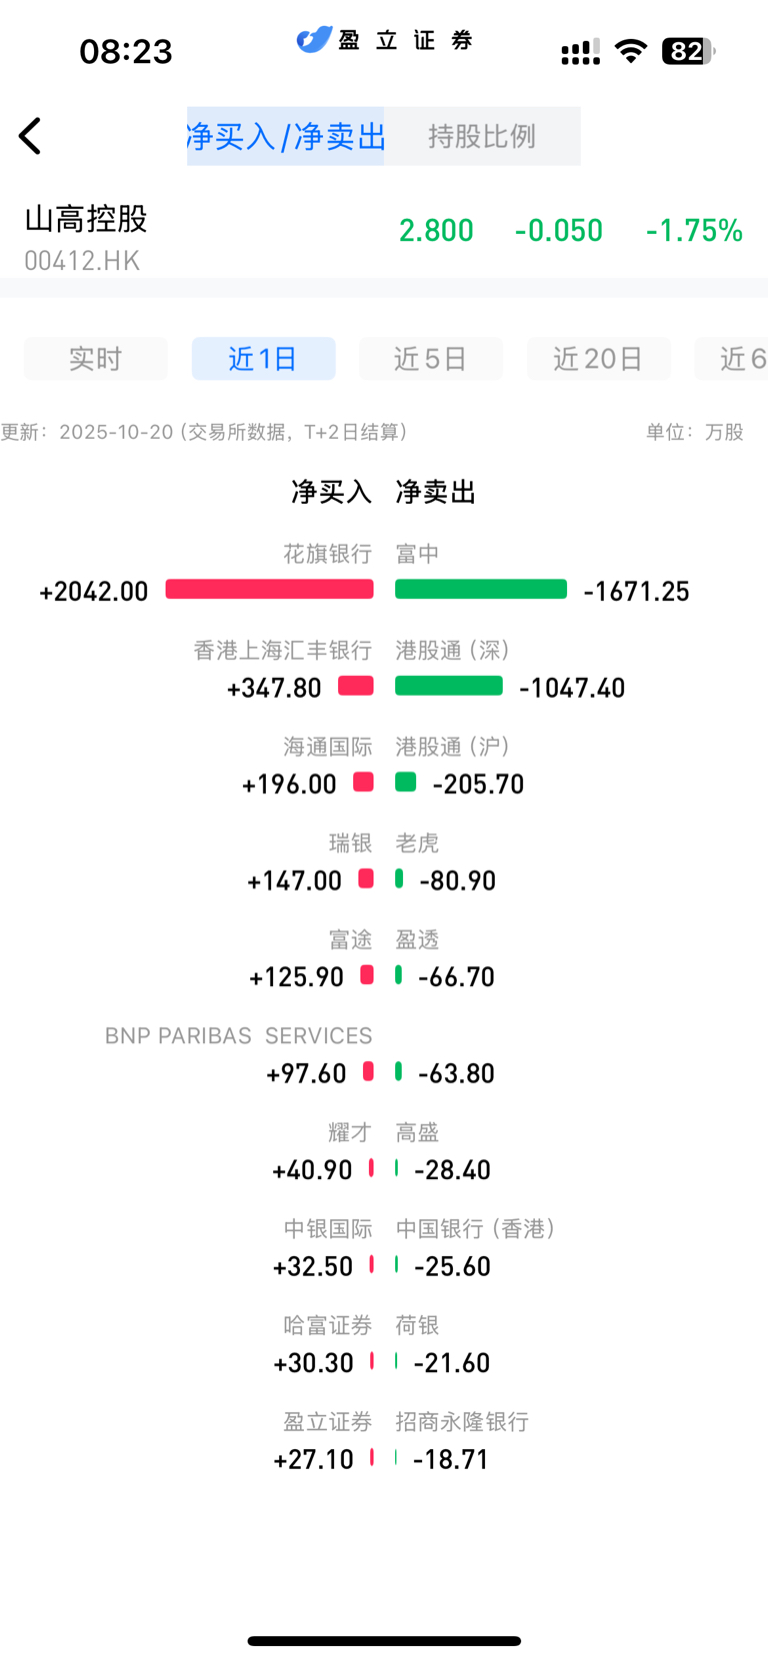768x1663 pixels.
Task: Tap the back arrow icon
Action: coord(30,136)
